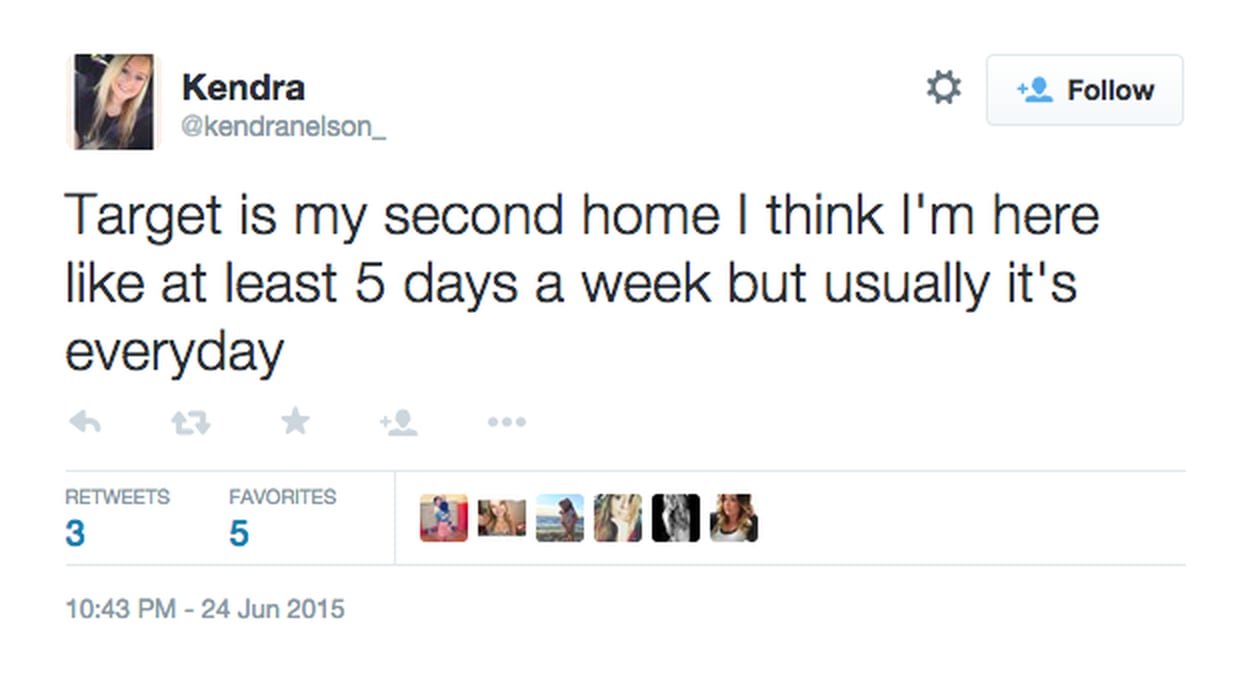Click the Kendra display name
1258x680 pixels.
(x=243, y=87)
